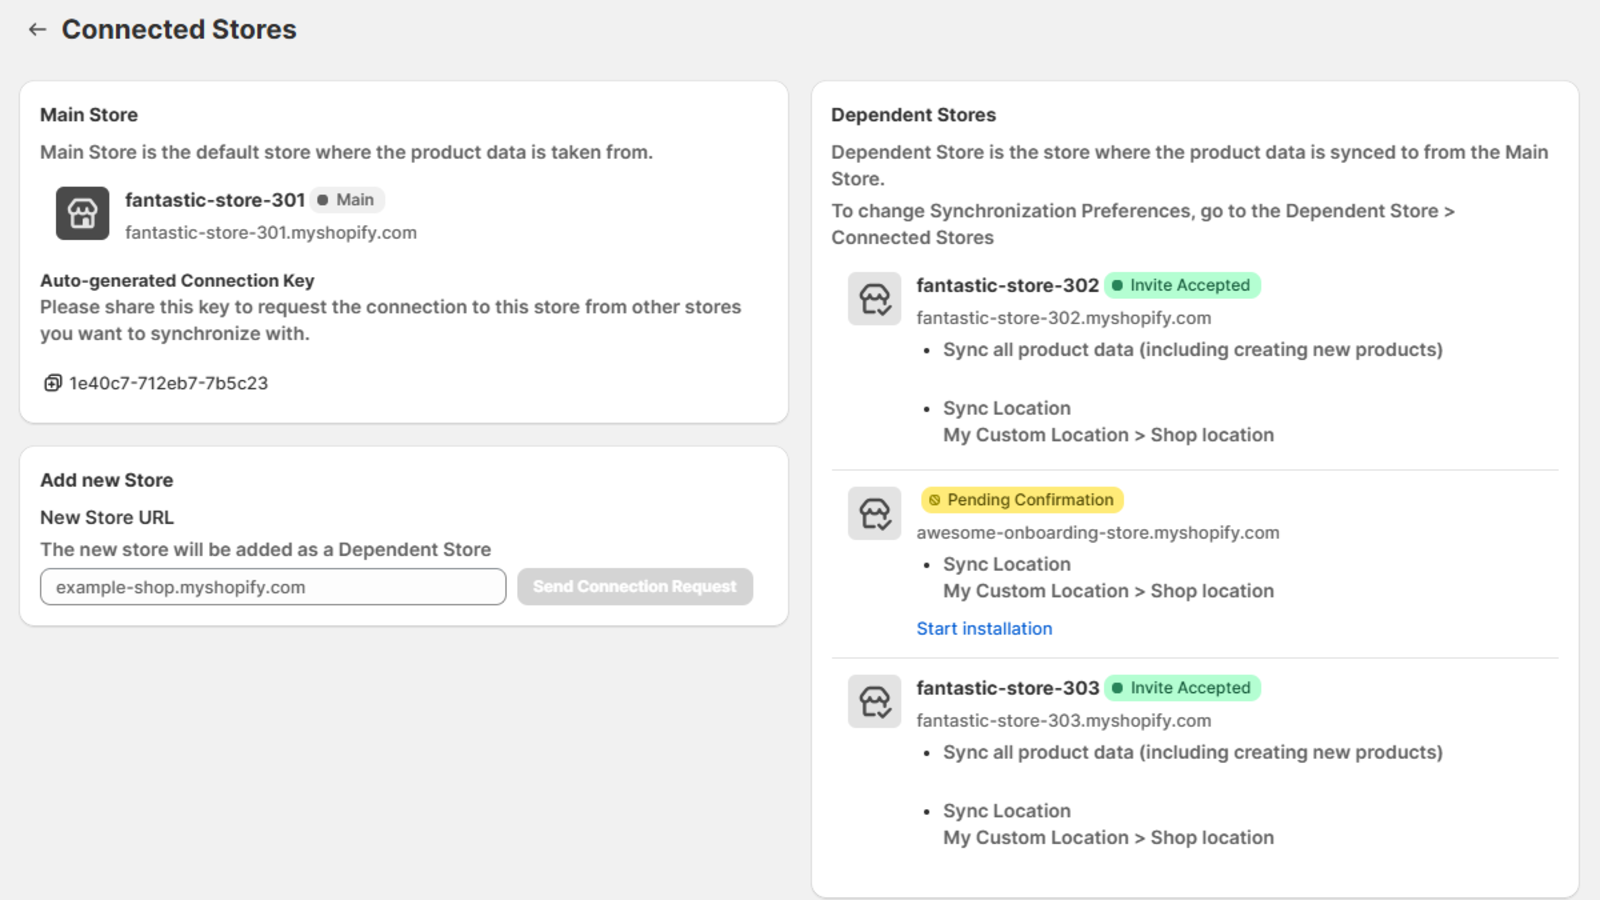Click the pending clock icon on Pending Confirmation badge
The image size is (1600, 900).
click(934, 499)
